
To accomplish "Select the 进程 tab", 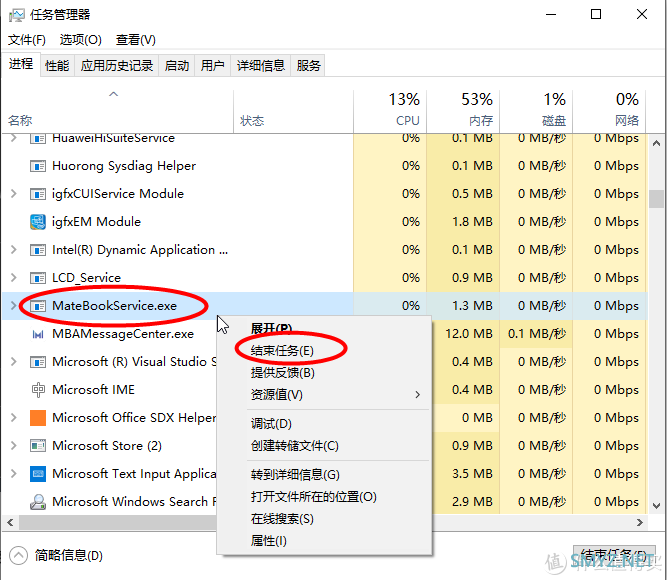I will click(21, 64).
